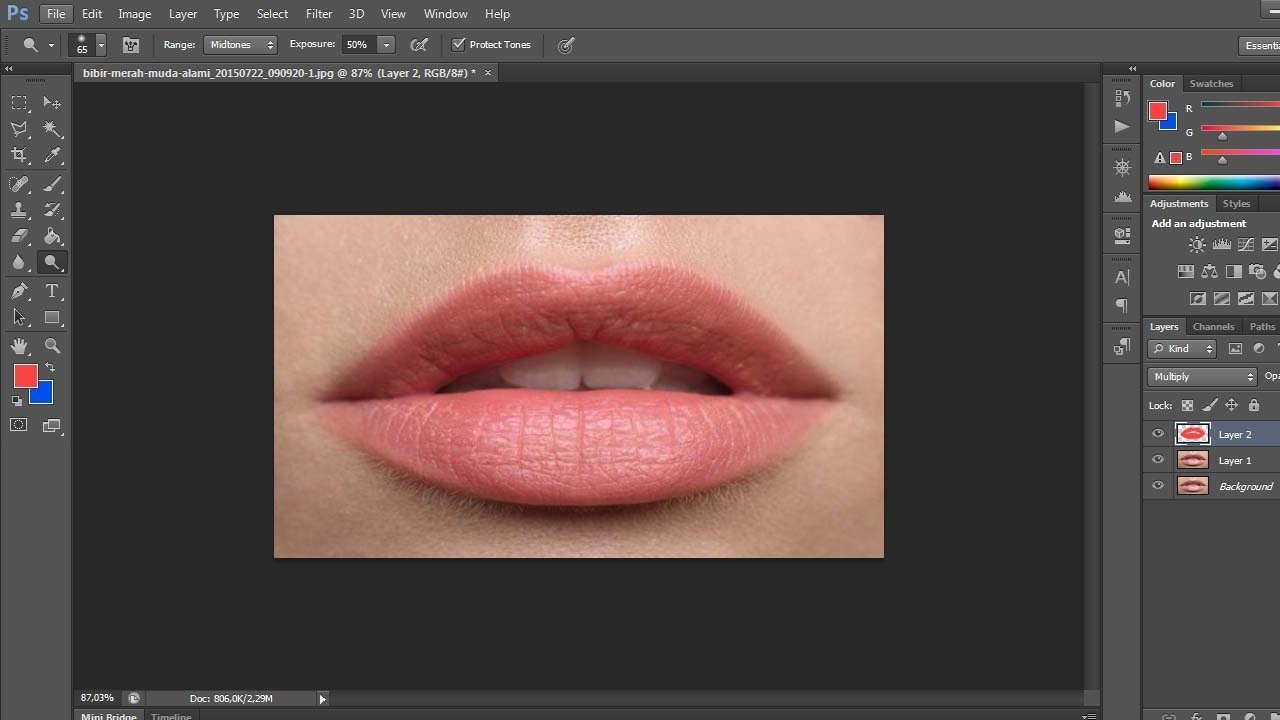Enable airbrush-style build-up effects
Image resolution: width=1280 pixels, height=720 pixels.
[419, 45]
